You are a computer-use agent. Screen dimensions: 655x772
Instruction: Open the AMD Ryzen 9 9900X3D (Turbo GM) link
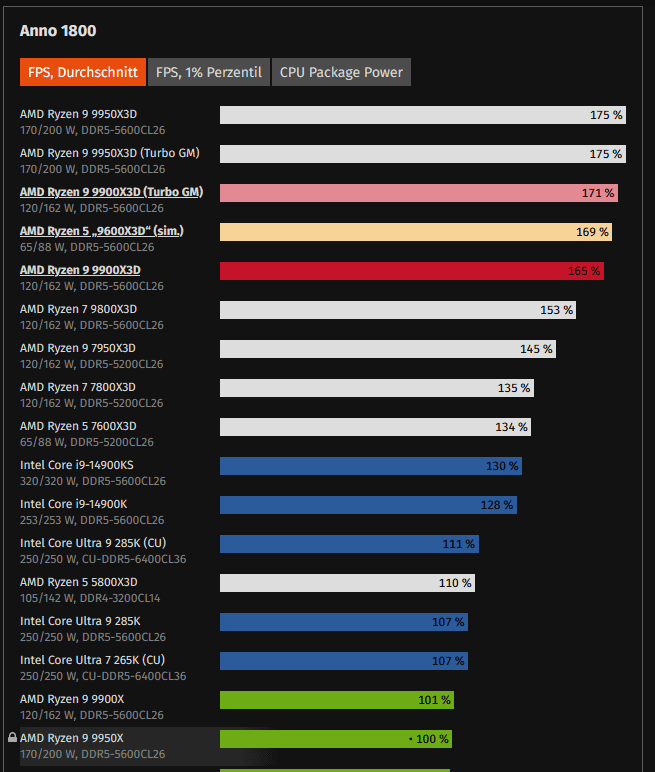[111, 192]
